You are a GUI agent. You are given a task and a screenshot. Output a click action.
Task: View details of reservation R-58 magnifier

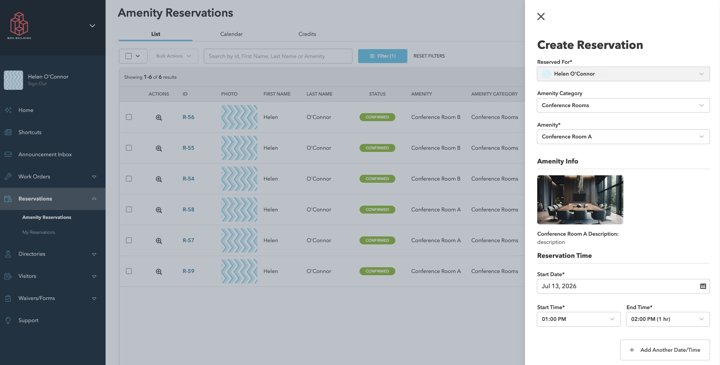(159, 210)
